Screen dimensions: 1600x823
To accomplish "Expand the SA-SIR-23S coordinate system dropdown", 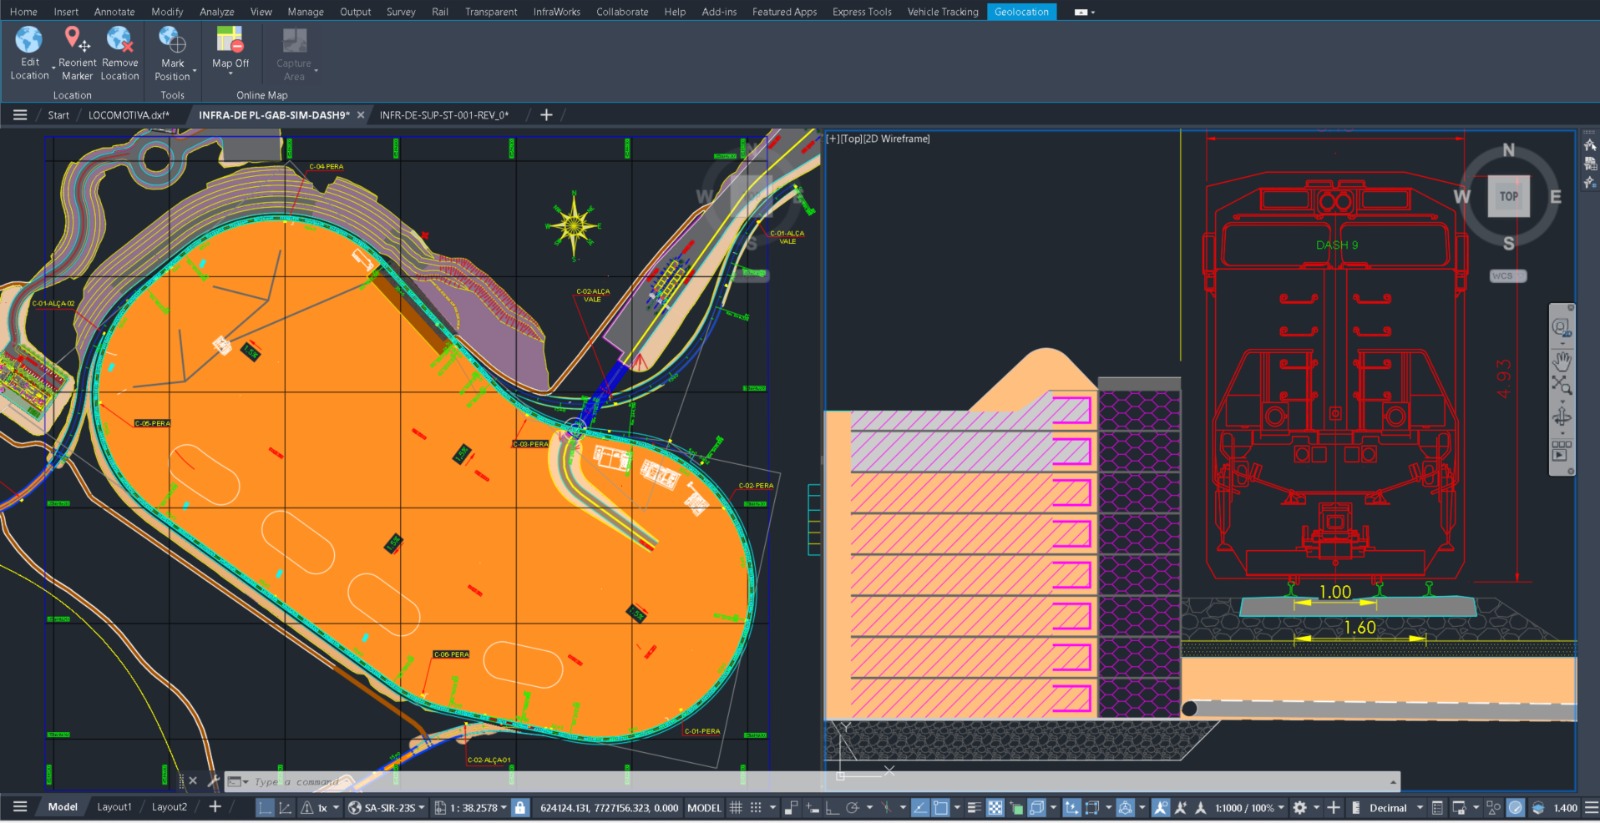I will (x=422, y=808).
